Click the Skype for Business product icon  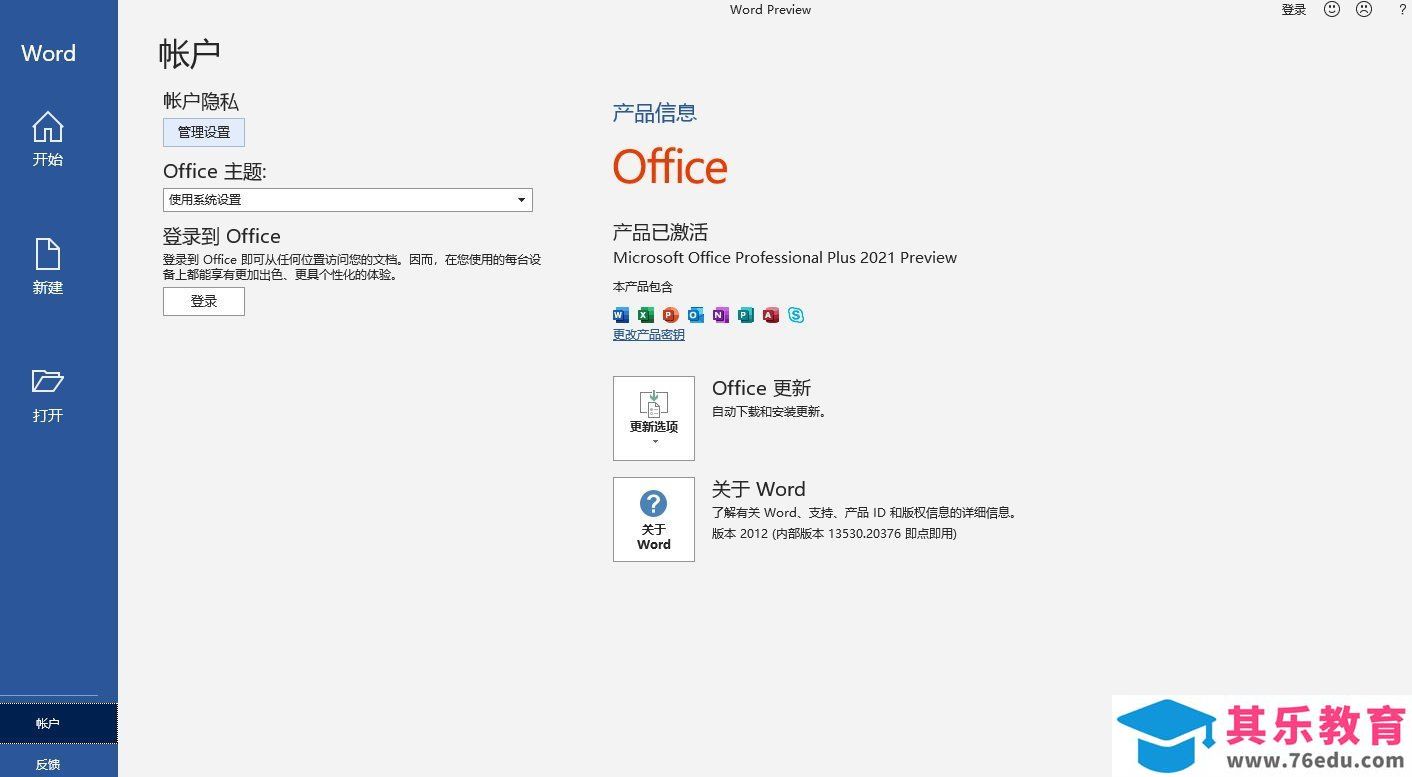click(796, 315)
